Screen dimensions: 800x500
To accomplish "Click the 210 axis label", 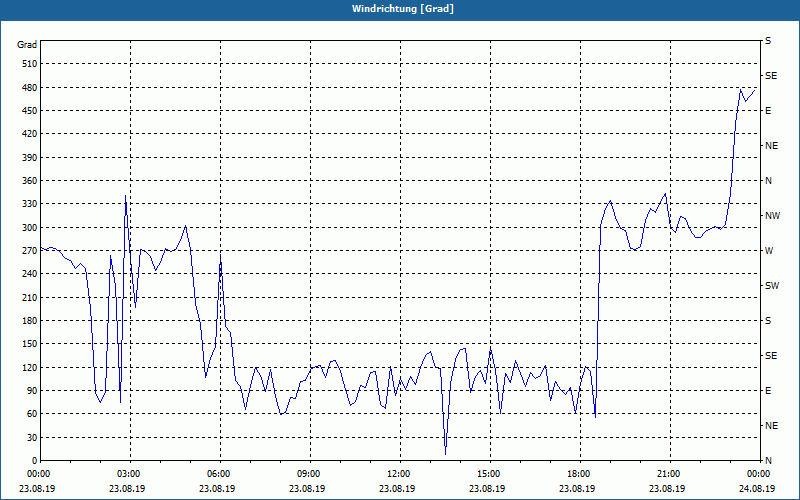I will tap(30, 297).
